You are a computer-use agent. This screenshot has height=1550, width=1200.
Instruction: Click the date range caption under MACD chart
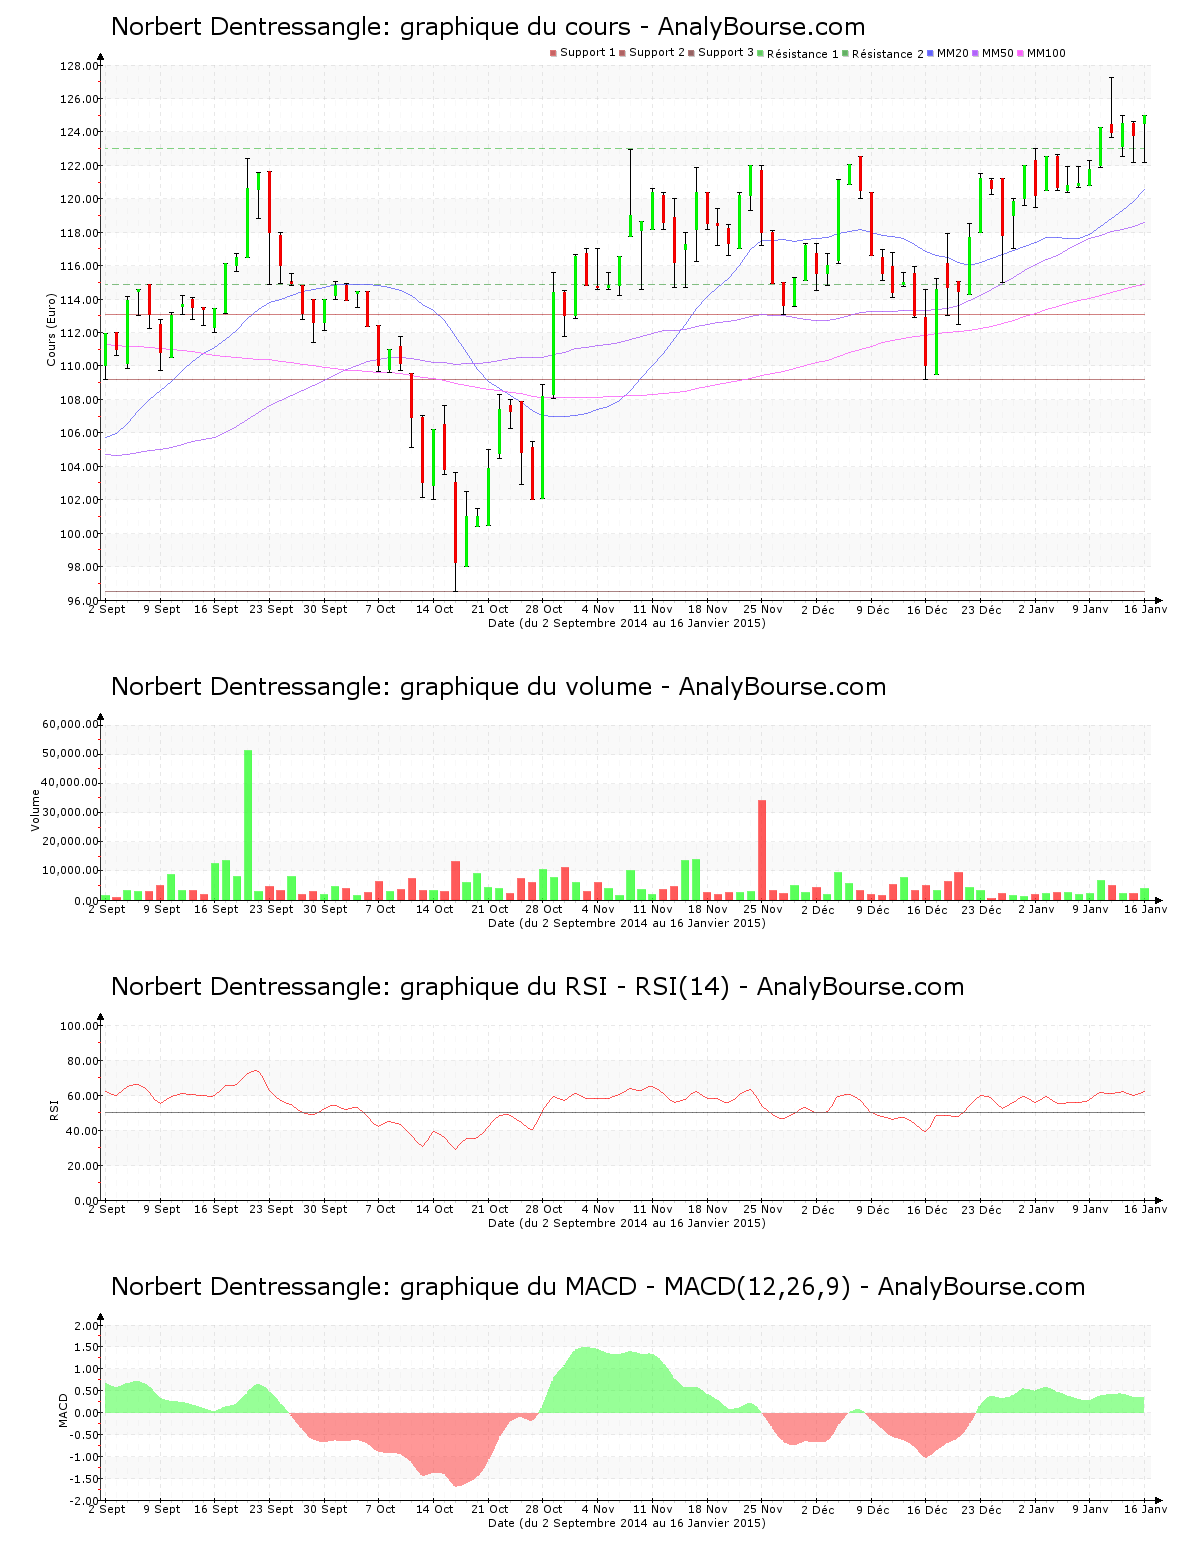627,1523
